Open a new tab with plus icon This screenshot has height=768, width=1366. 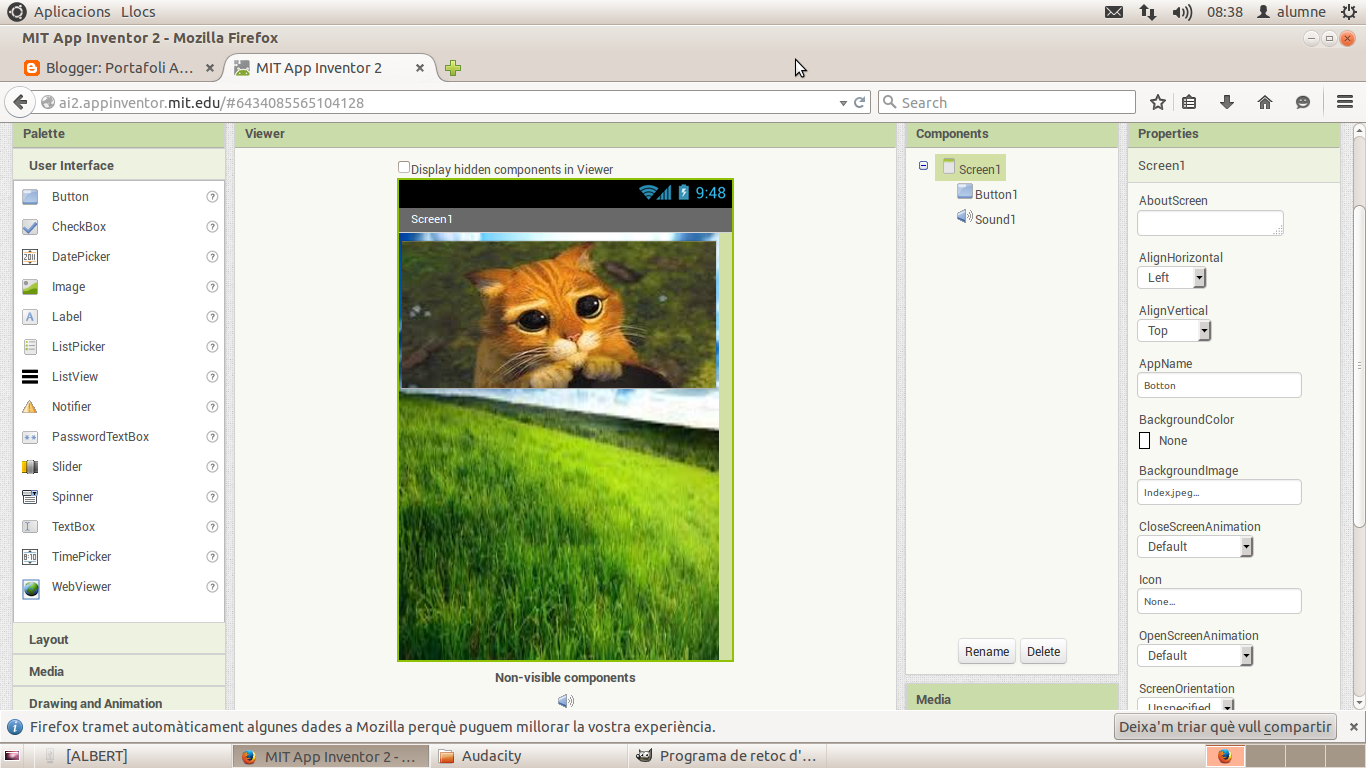453,68
